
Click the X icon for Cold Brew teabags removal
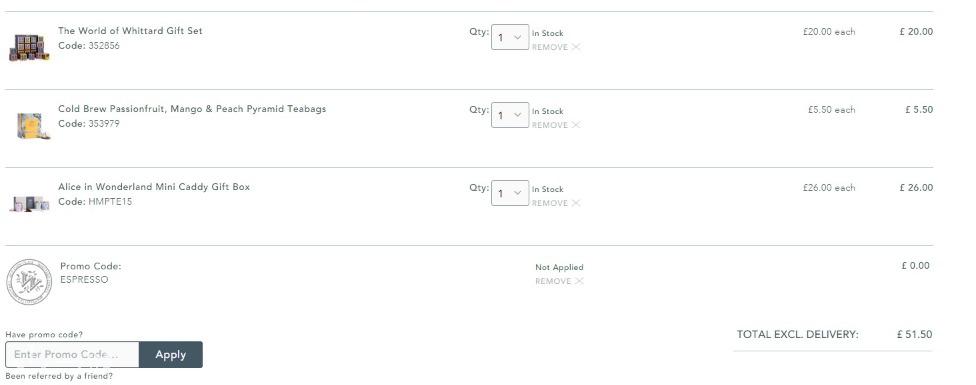(x=576, y=125)
